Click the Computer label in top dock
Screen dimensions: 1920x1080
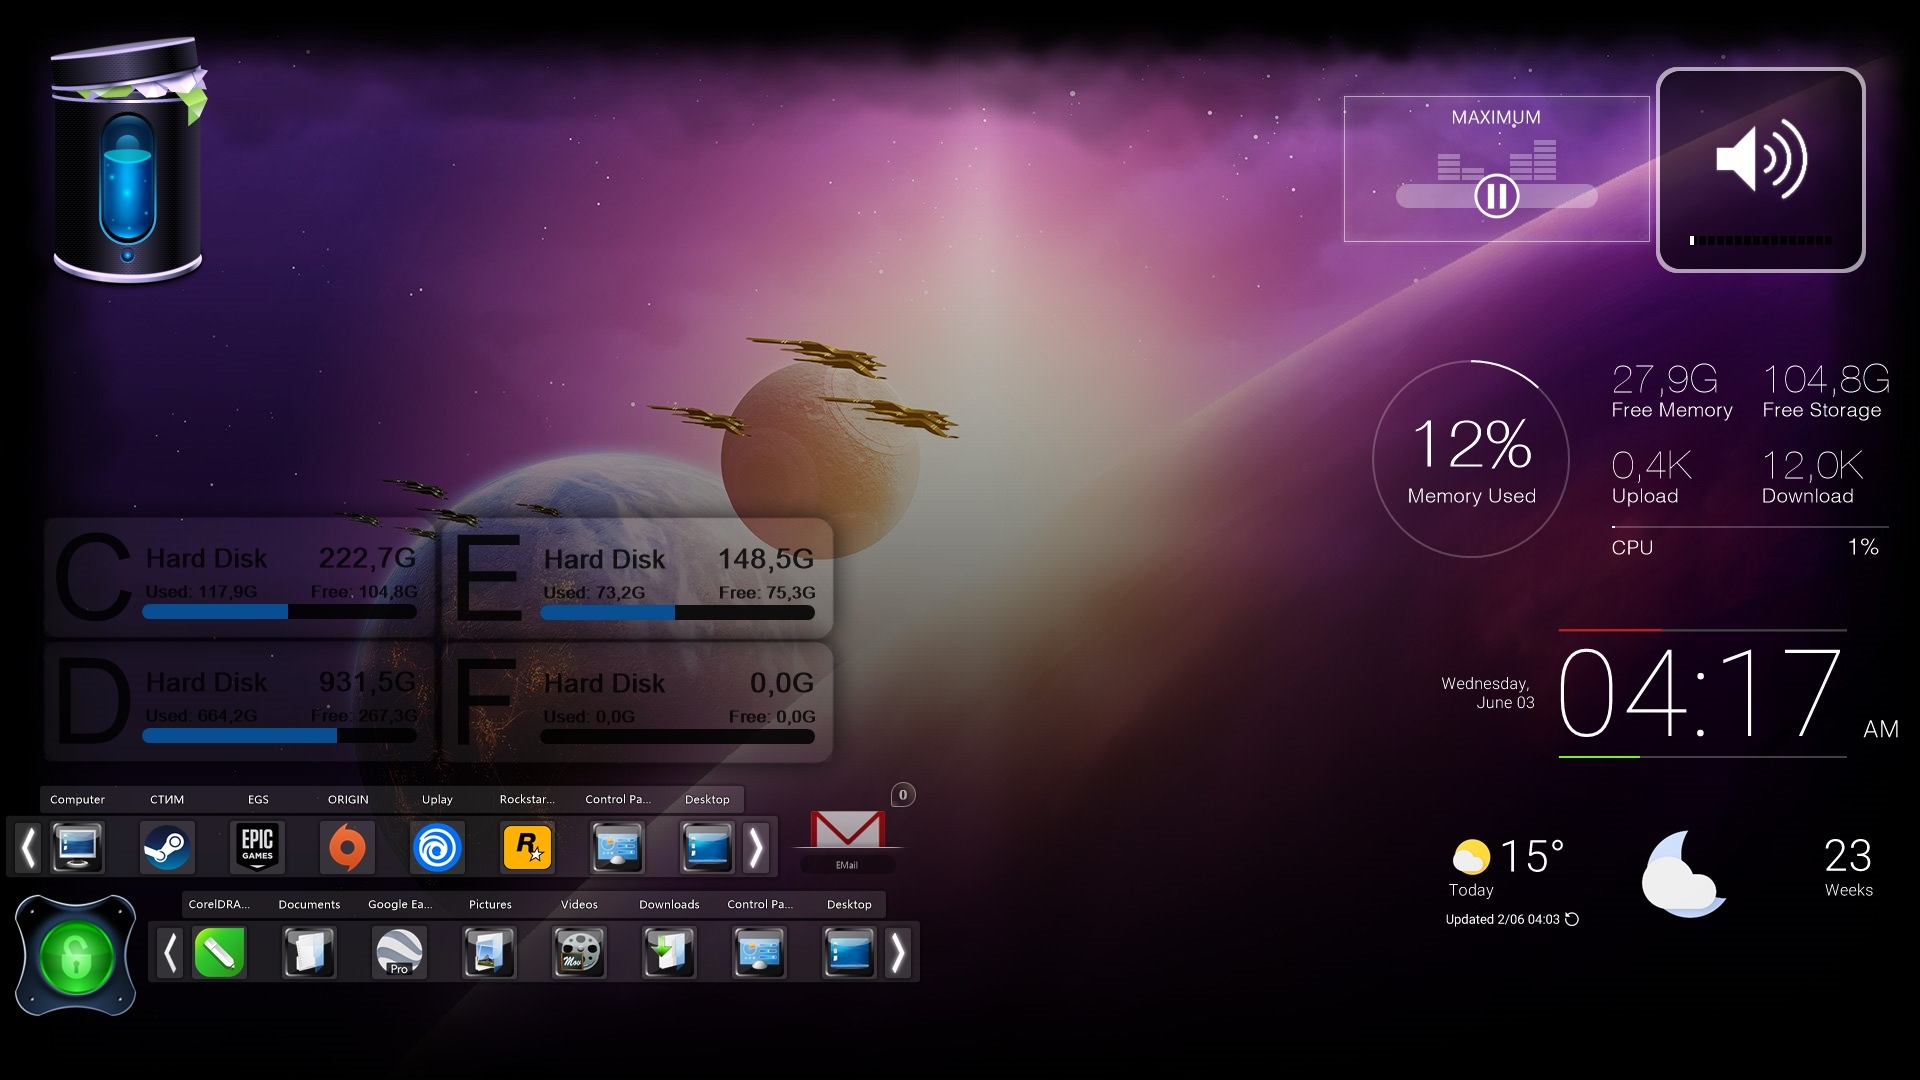click(77, 799)
